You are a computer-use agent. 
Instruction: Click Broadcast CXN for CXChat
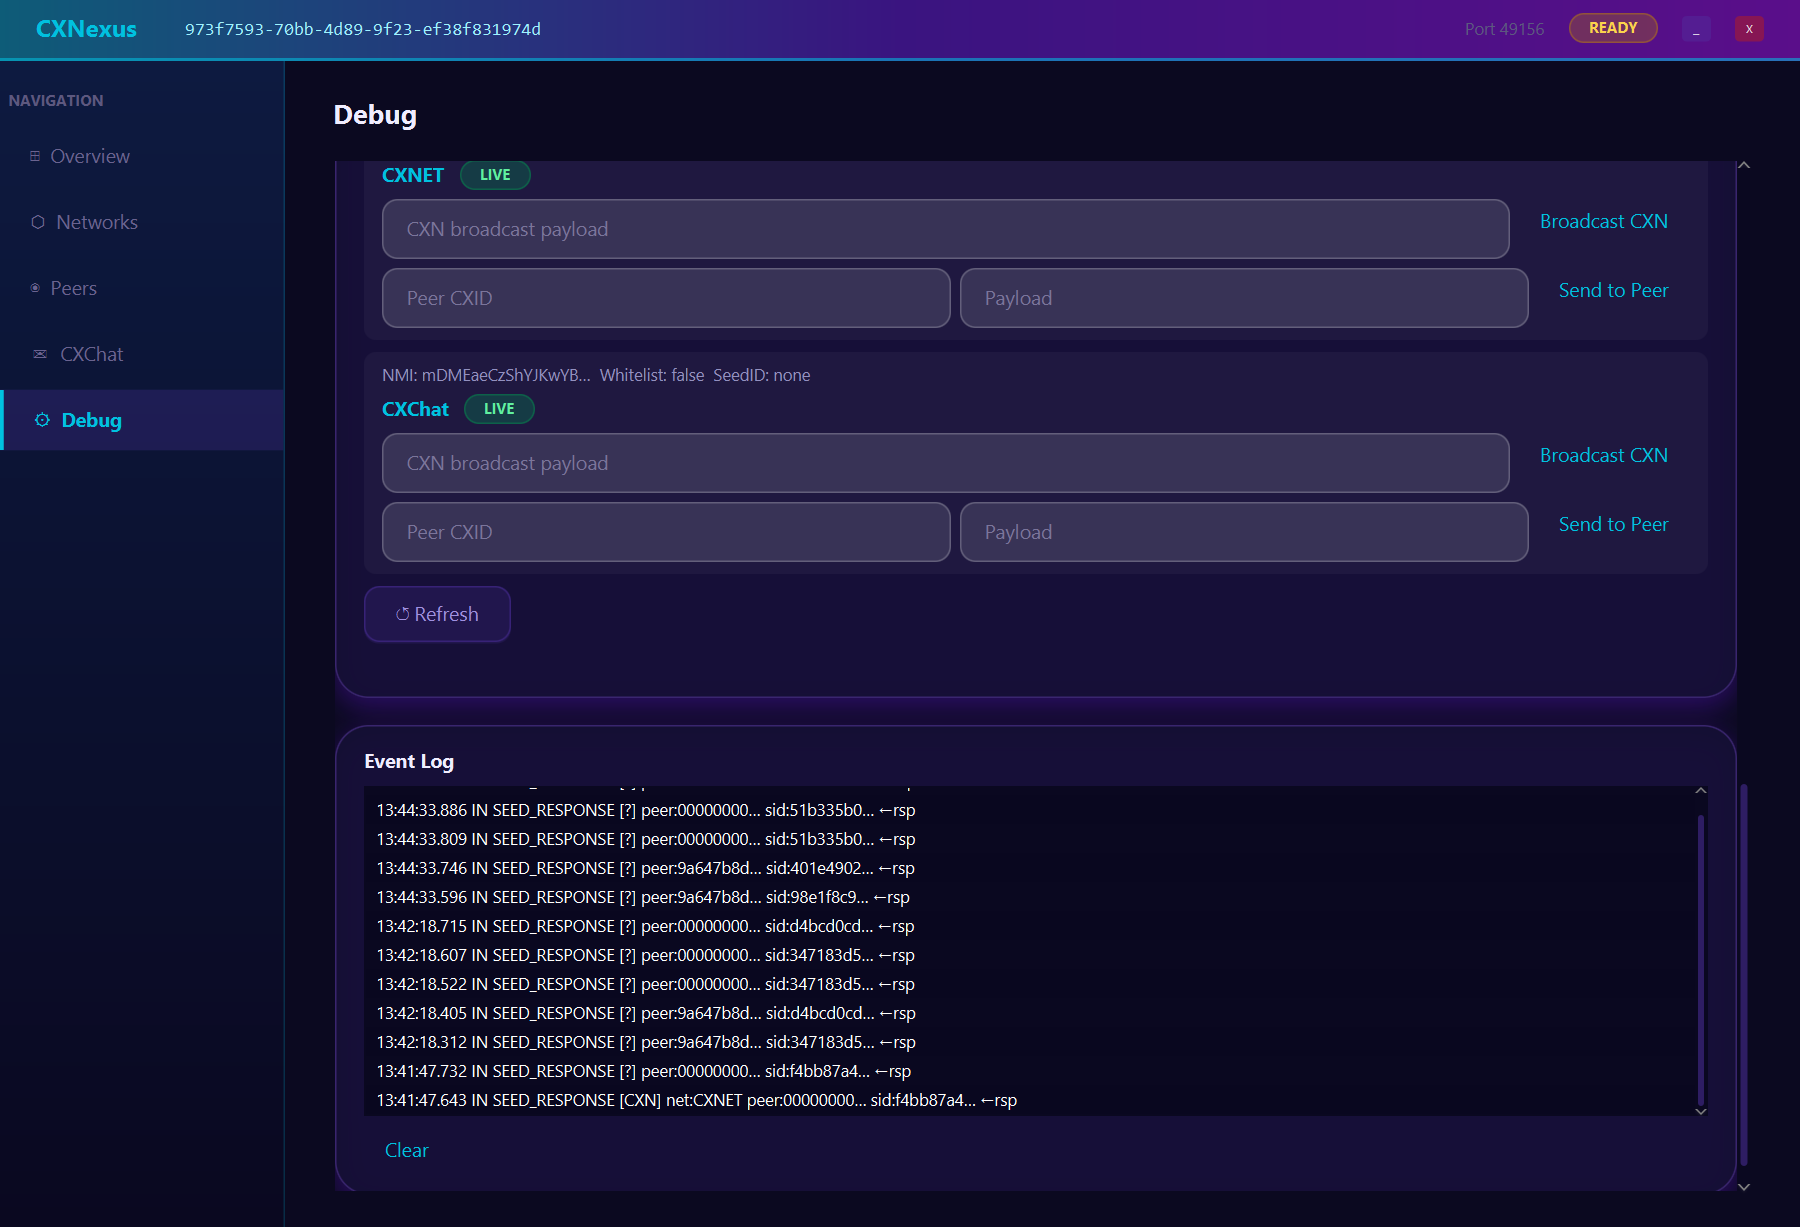click(1603, 455)
